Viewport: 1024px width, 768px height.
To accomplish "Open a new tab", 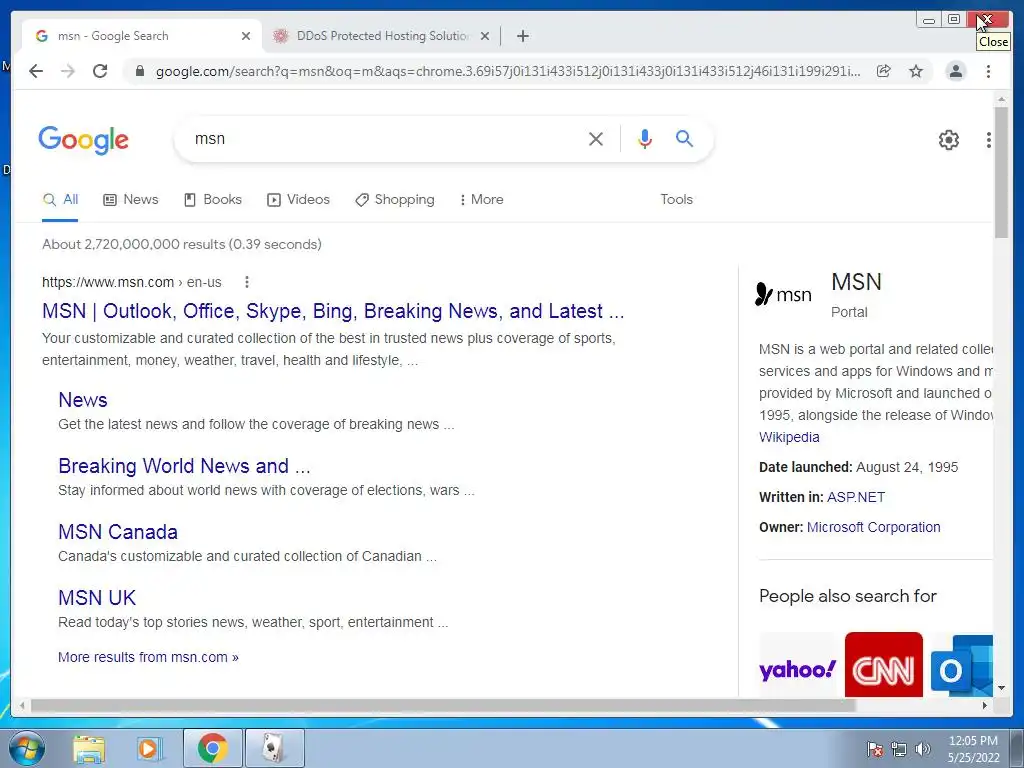I will tap(522, 36).
